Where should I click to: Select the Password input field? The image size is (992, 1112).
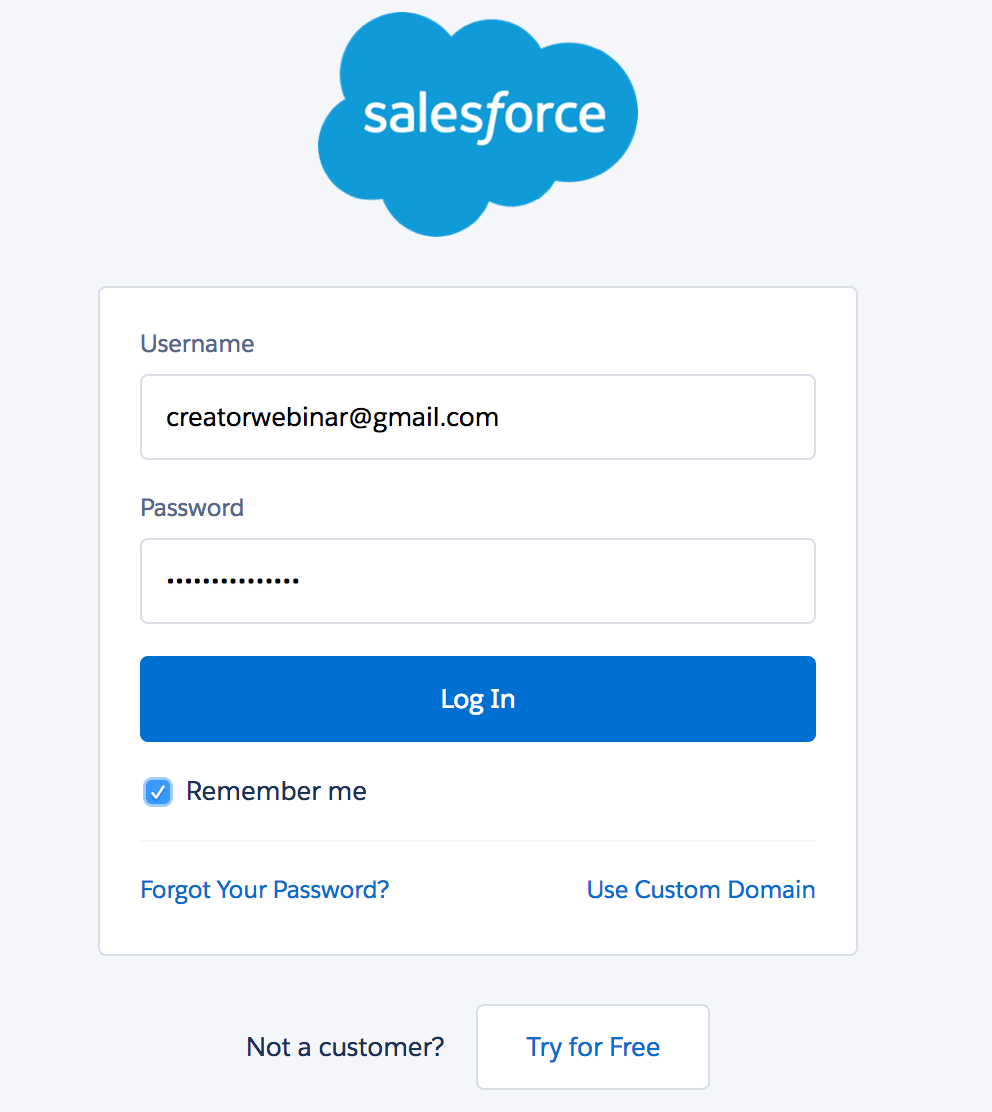[x=477, y=581]
